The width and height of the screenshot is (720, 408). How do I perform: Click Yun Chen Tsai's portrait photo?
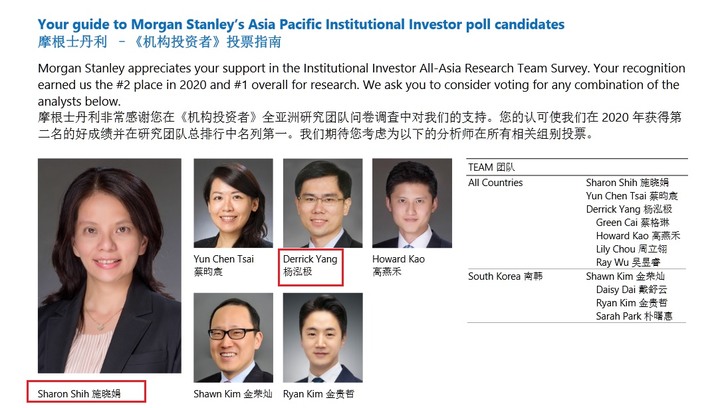point(233,203)
